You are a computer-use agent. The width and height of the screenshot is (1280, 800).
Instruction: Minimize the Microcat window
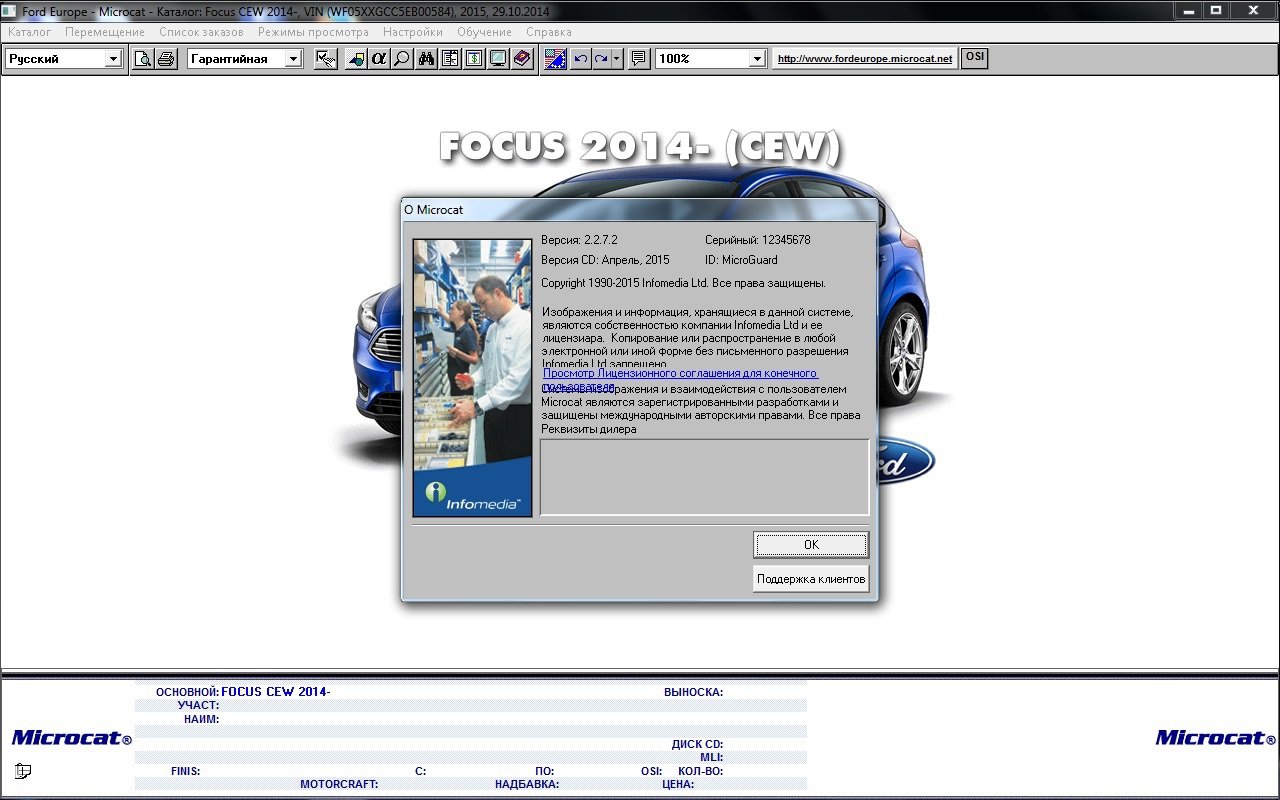point(1187,10)
